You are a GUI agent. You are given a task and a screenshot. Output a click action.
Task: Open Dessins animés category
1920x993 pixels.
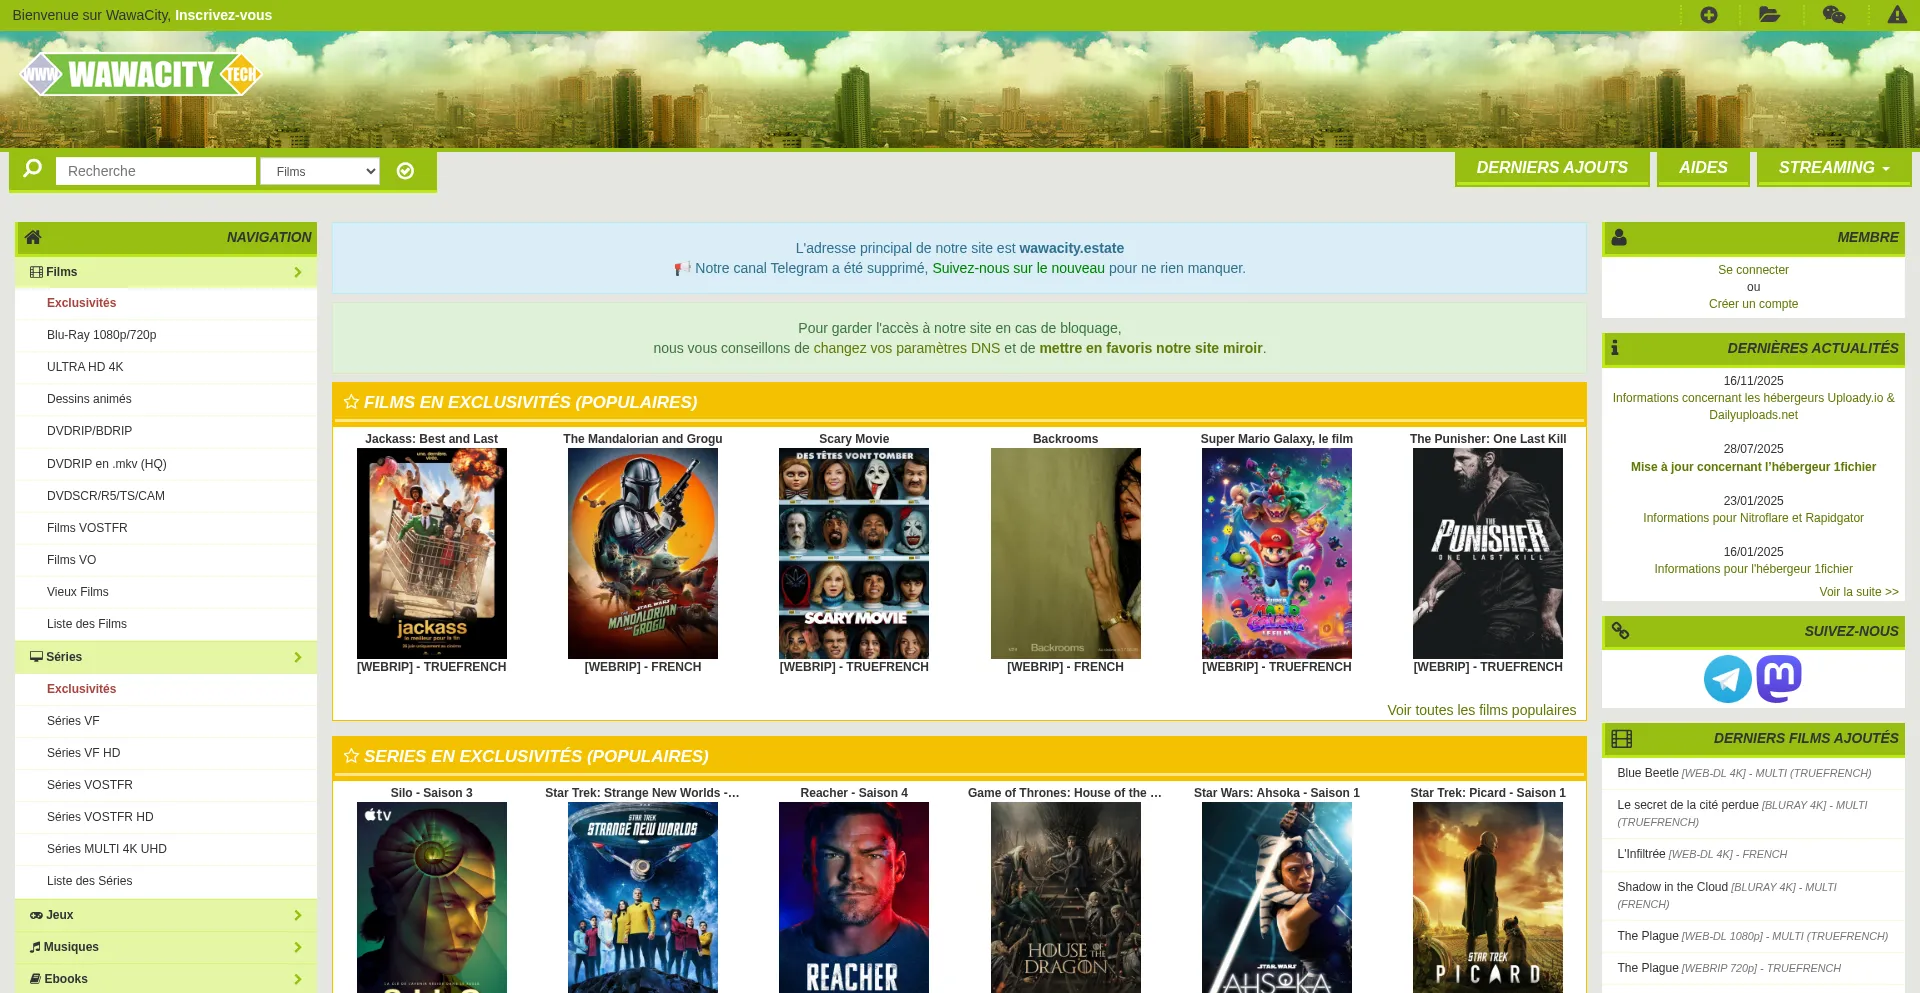point(89,399)
